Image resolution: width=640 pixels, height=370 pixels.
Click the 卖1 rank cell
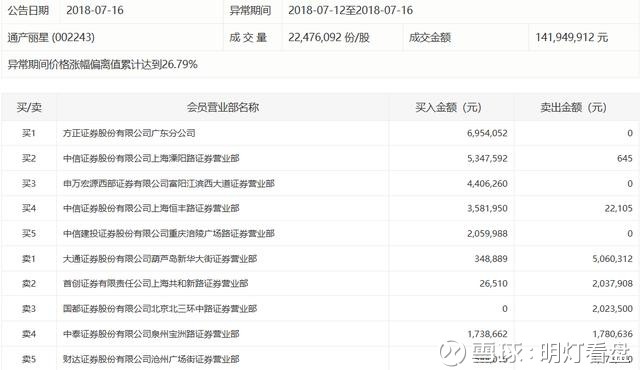29,259
